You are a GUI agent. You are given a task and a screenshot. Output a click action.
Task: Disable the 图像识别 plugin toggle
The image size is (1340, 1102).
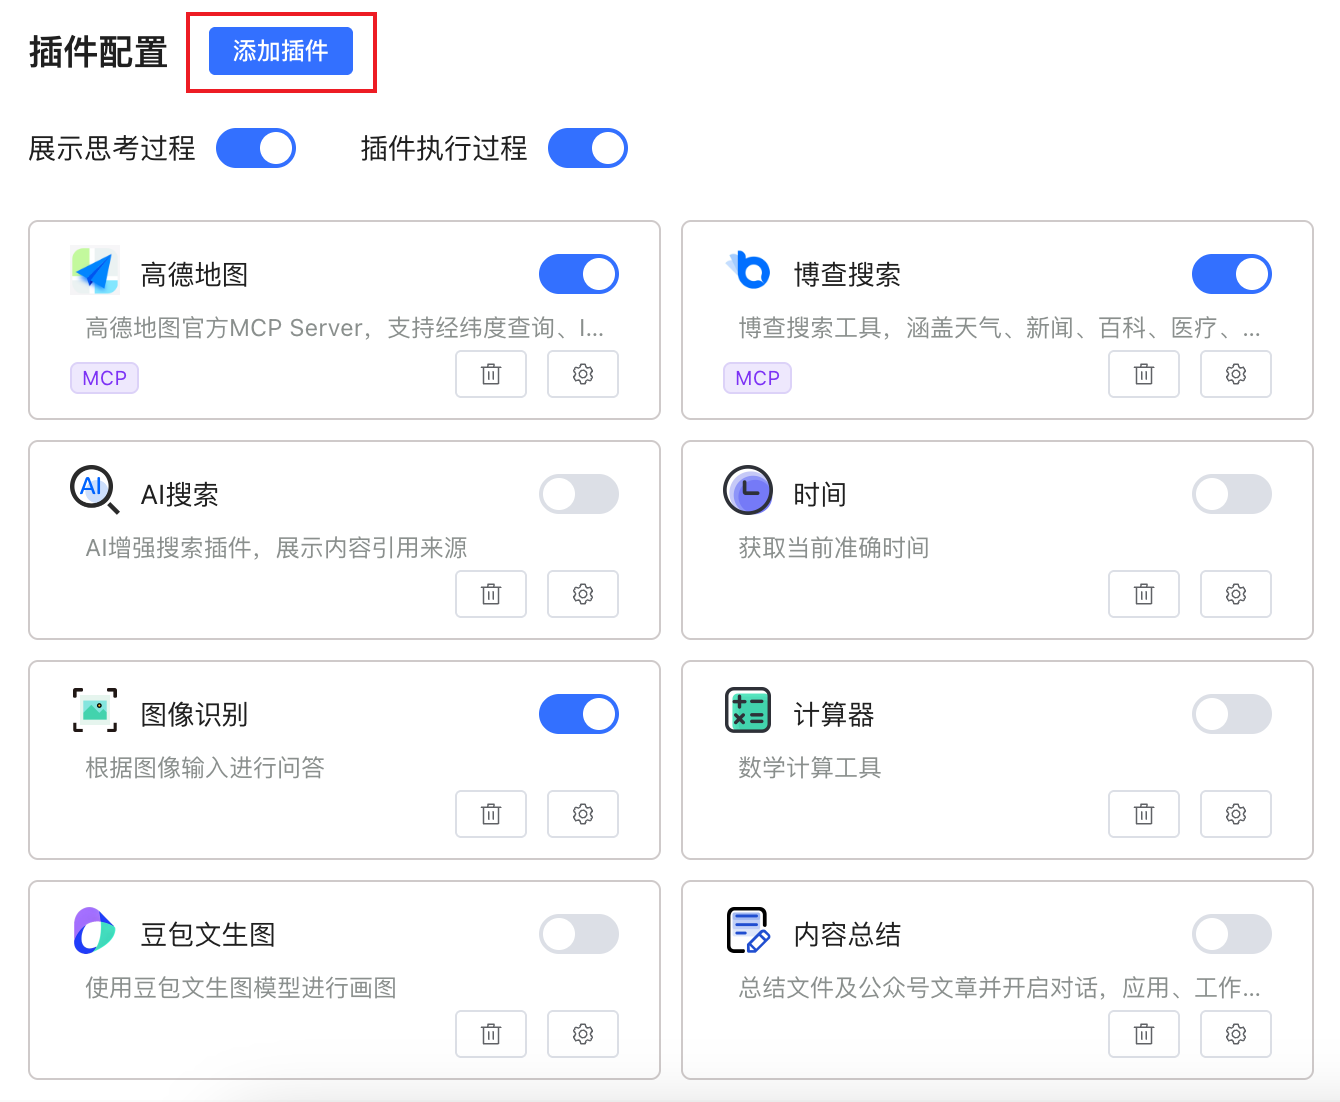pos(579,714)
